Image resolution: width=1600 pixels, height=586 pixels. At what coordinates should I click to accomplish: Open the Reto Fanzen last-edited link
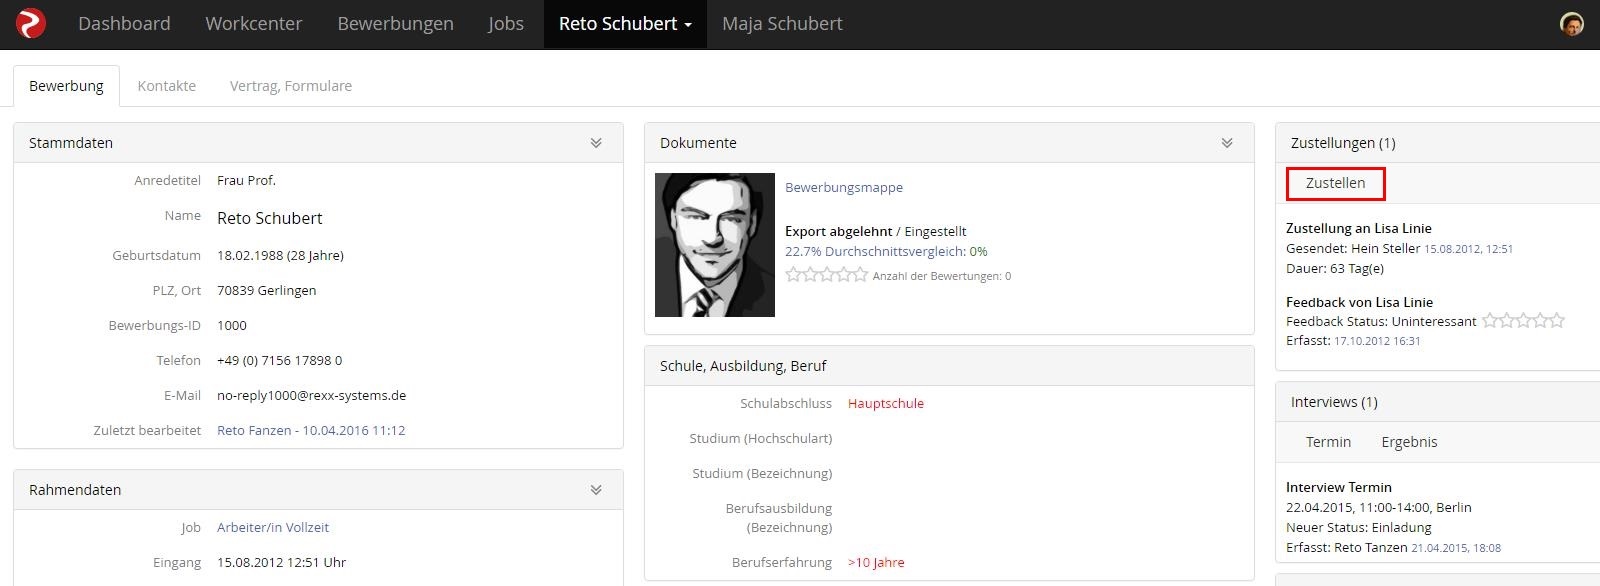[311, 430]
